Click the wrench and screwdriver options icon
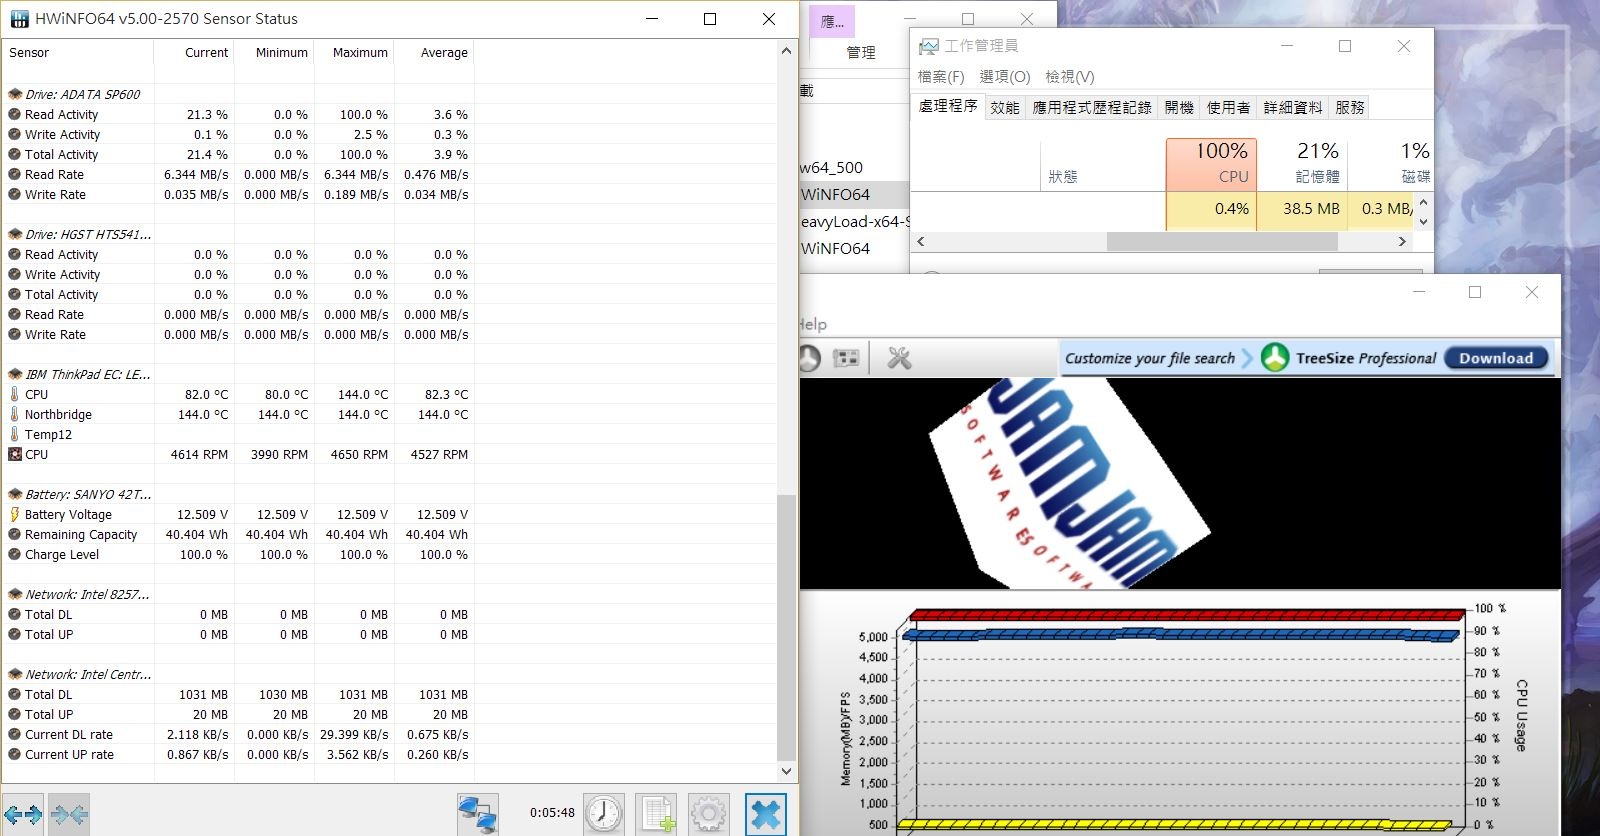 click(899, 358)
